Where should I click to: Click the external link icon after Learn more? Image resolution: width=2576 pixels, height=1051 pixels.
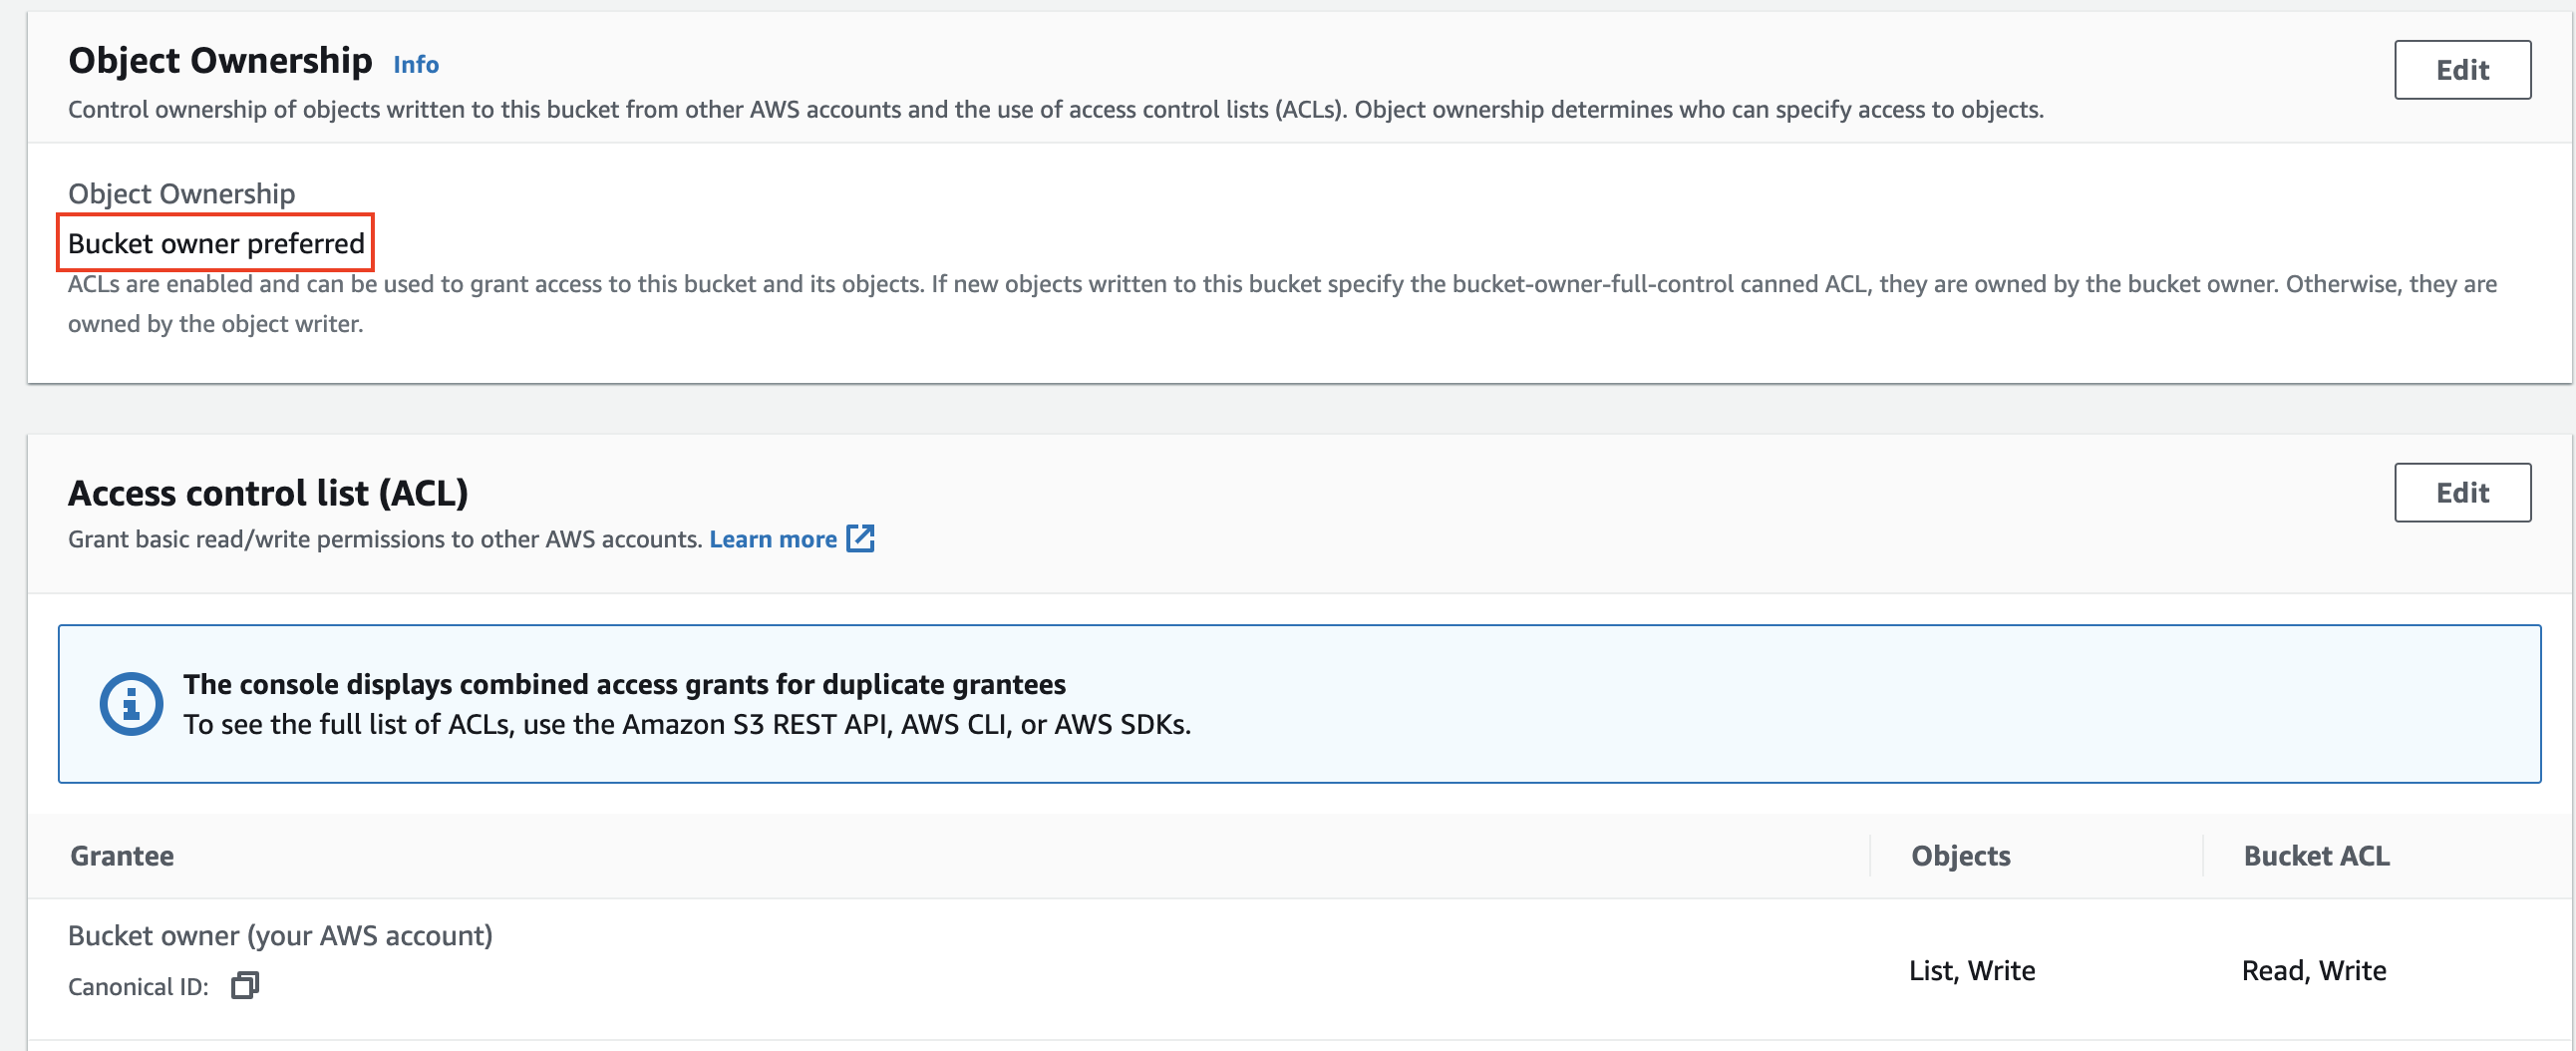click(x=860, y=539)
